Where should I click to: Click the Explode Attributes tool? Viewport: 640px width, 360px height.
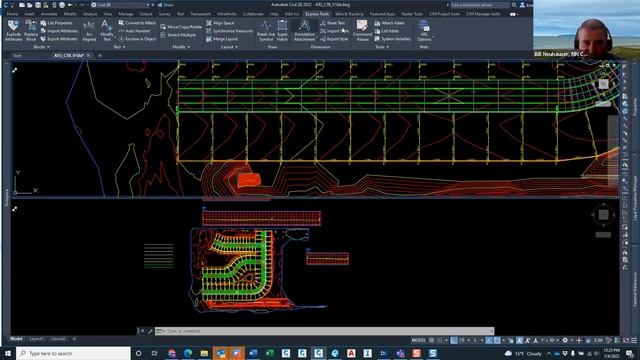[x=13, y=31]
